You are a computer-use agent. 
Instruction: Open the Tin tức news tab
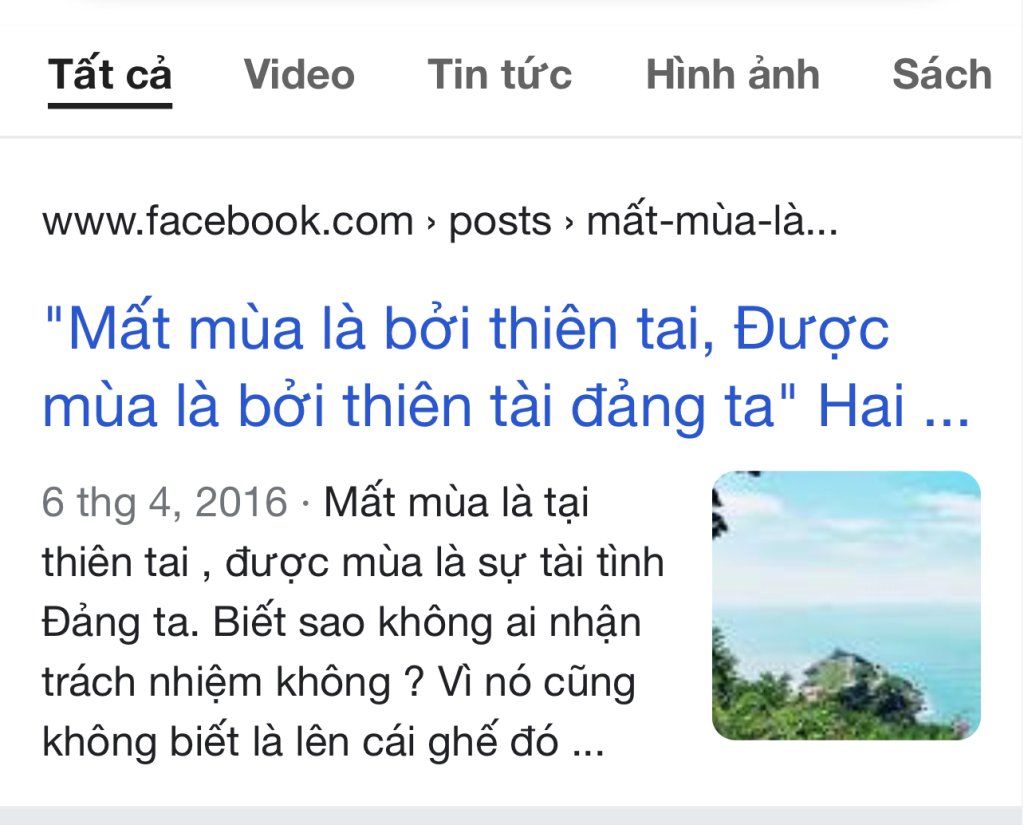point(500,74)
